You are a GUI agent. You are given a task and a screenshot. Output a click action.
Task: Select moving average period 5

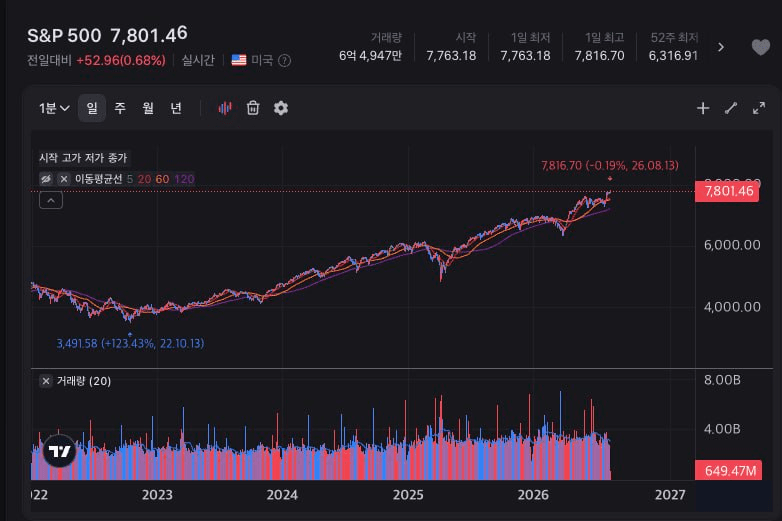(130, 179)
